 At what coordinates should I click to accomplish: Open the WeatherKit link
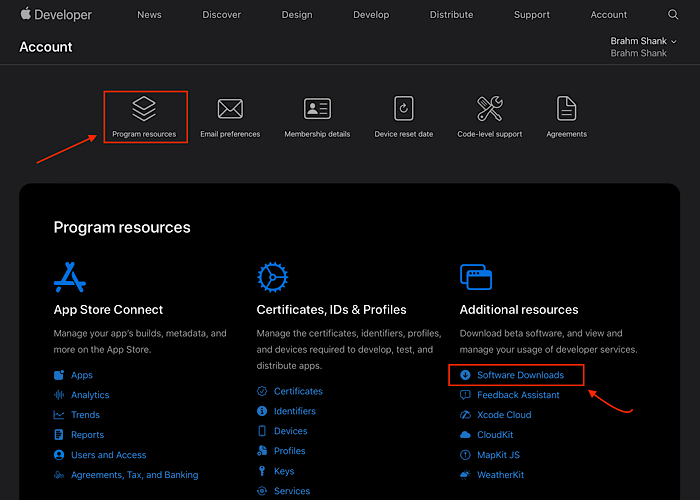(500, 475)
